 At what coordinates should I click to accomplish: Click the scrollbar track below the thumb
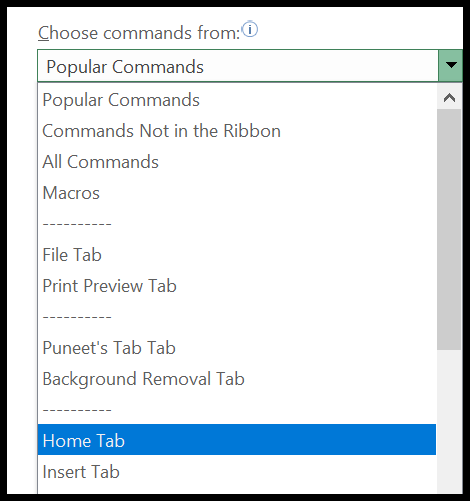point(449,422)
